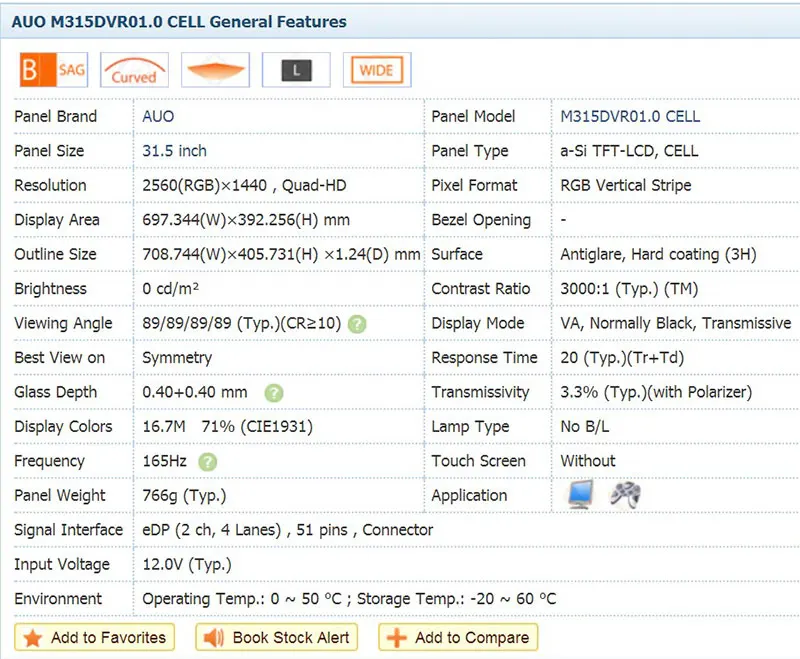Click the monitor application icon
This screenshot has height=659, width=800.
point(581,495)
